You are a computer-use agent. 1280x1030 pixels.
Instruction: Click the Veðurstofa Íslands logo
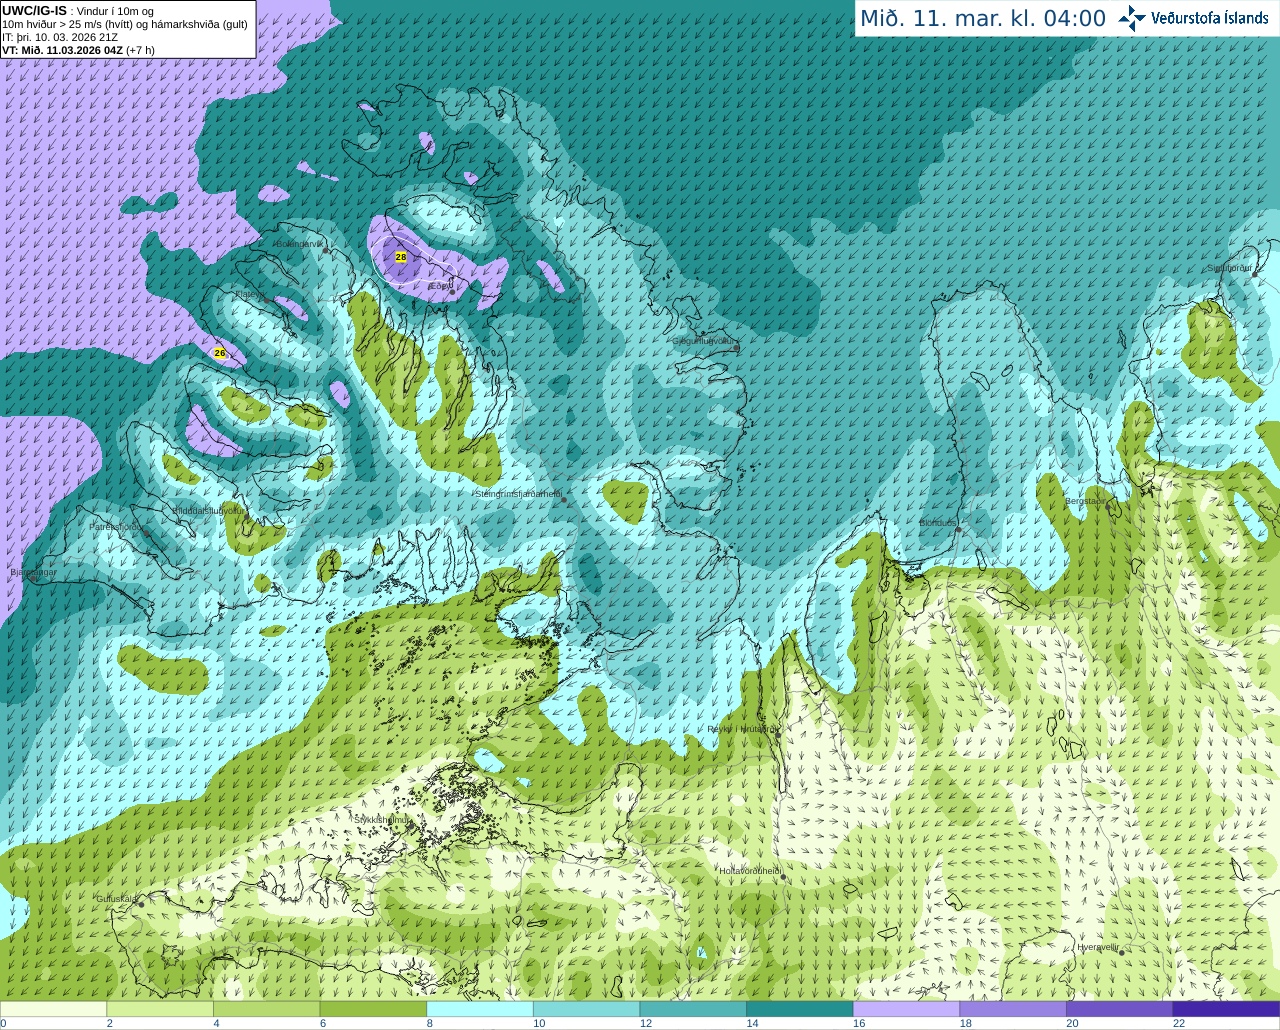click(x=1194, y=18)
